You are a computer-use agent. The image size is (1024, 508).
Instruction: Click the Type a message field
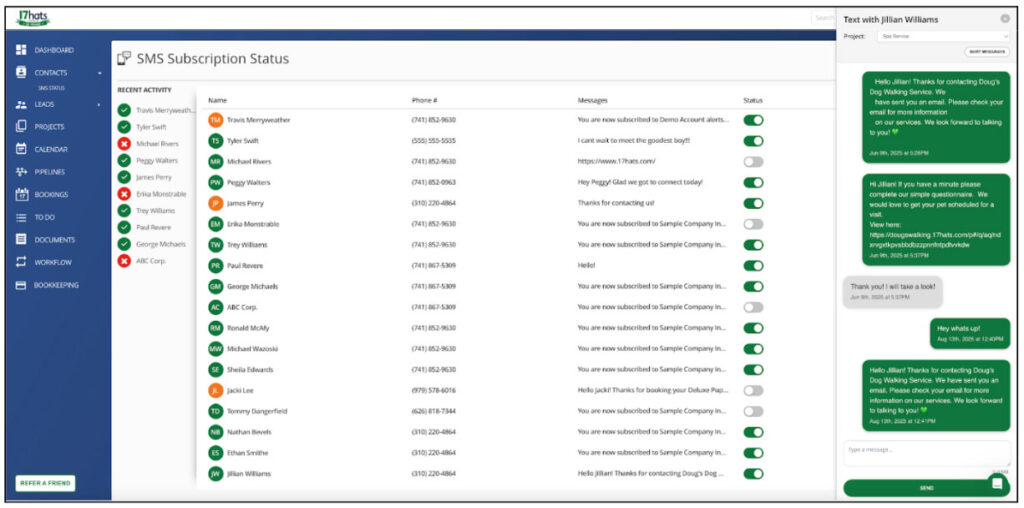tap(925, 451)
